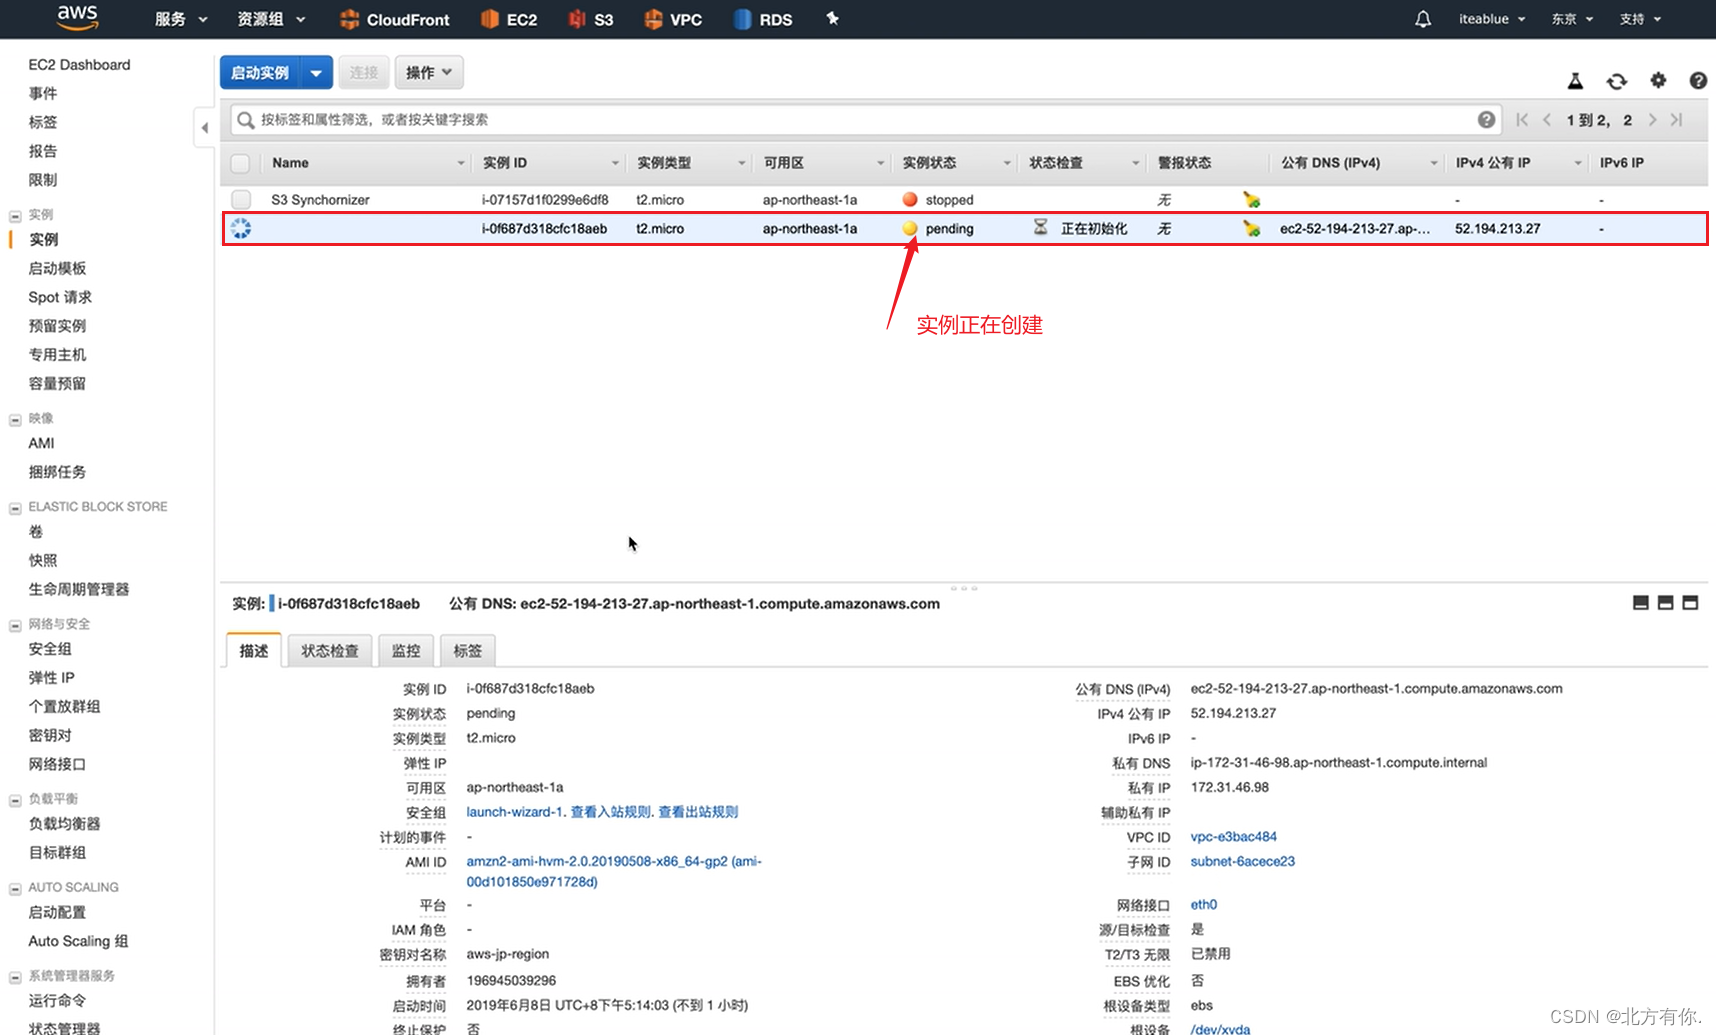Screen dimensions: 1716x1035
Task: Collapse the 实例 sidebar section
Action: coord(15,216)
